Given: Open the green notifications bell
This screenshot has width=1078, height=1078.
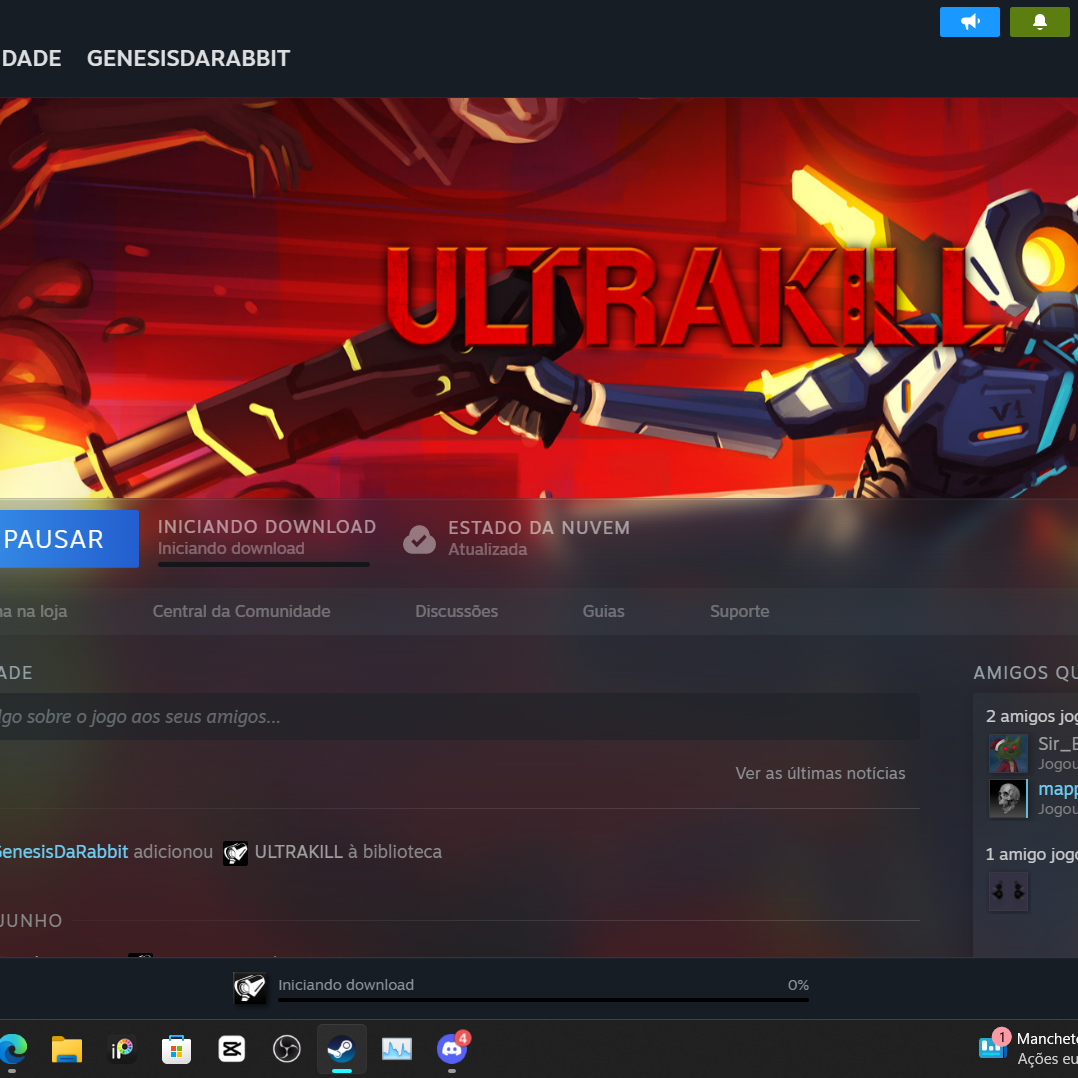Looking at the screenshot, I should click(x=1039, y=22).
